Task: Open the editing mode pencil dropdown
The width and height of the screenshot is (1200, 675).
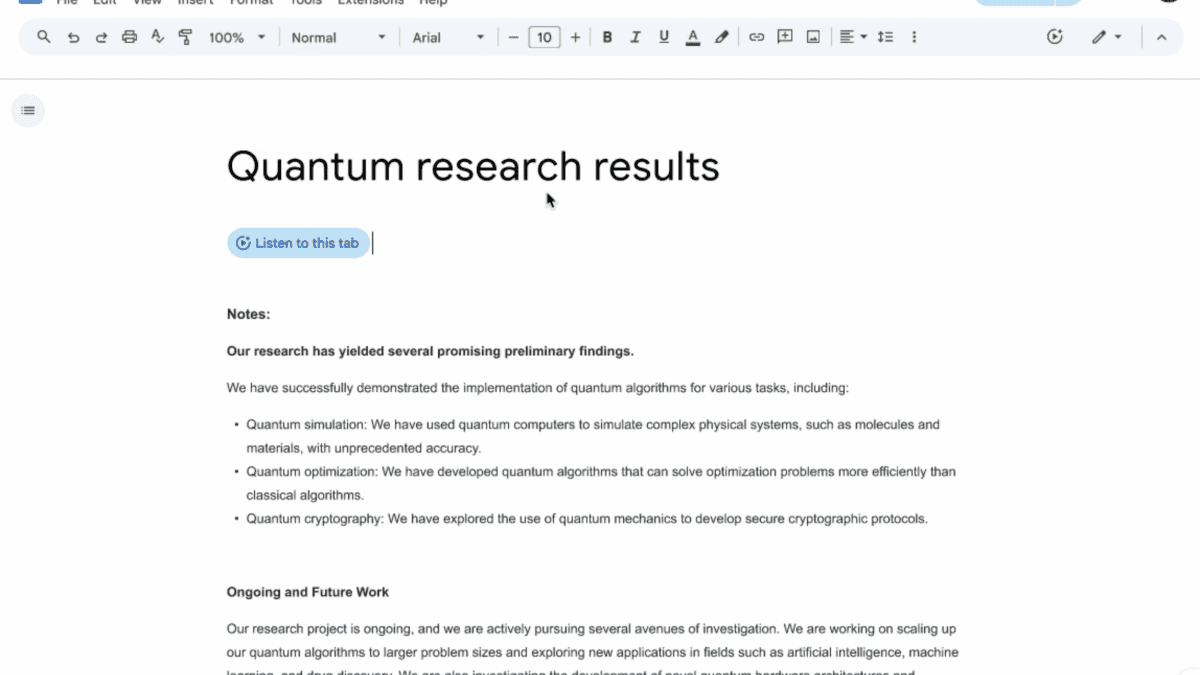Action: tap(1106, 37)
